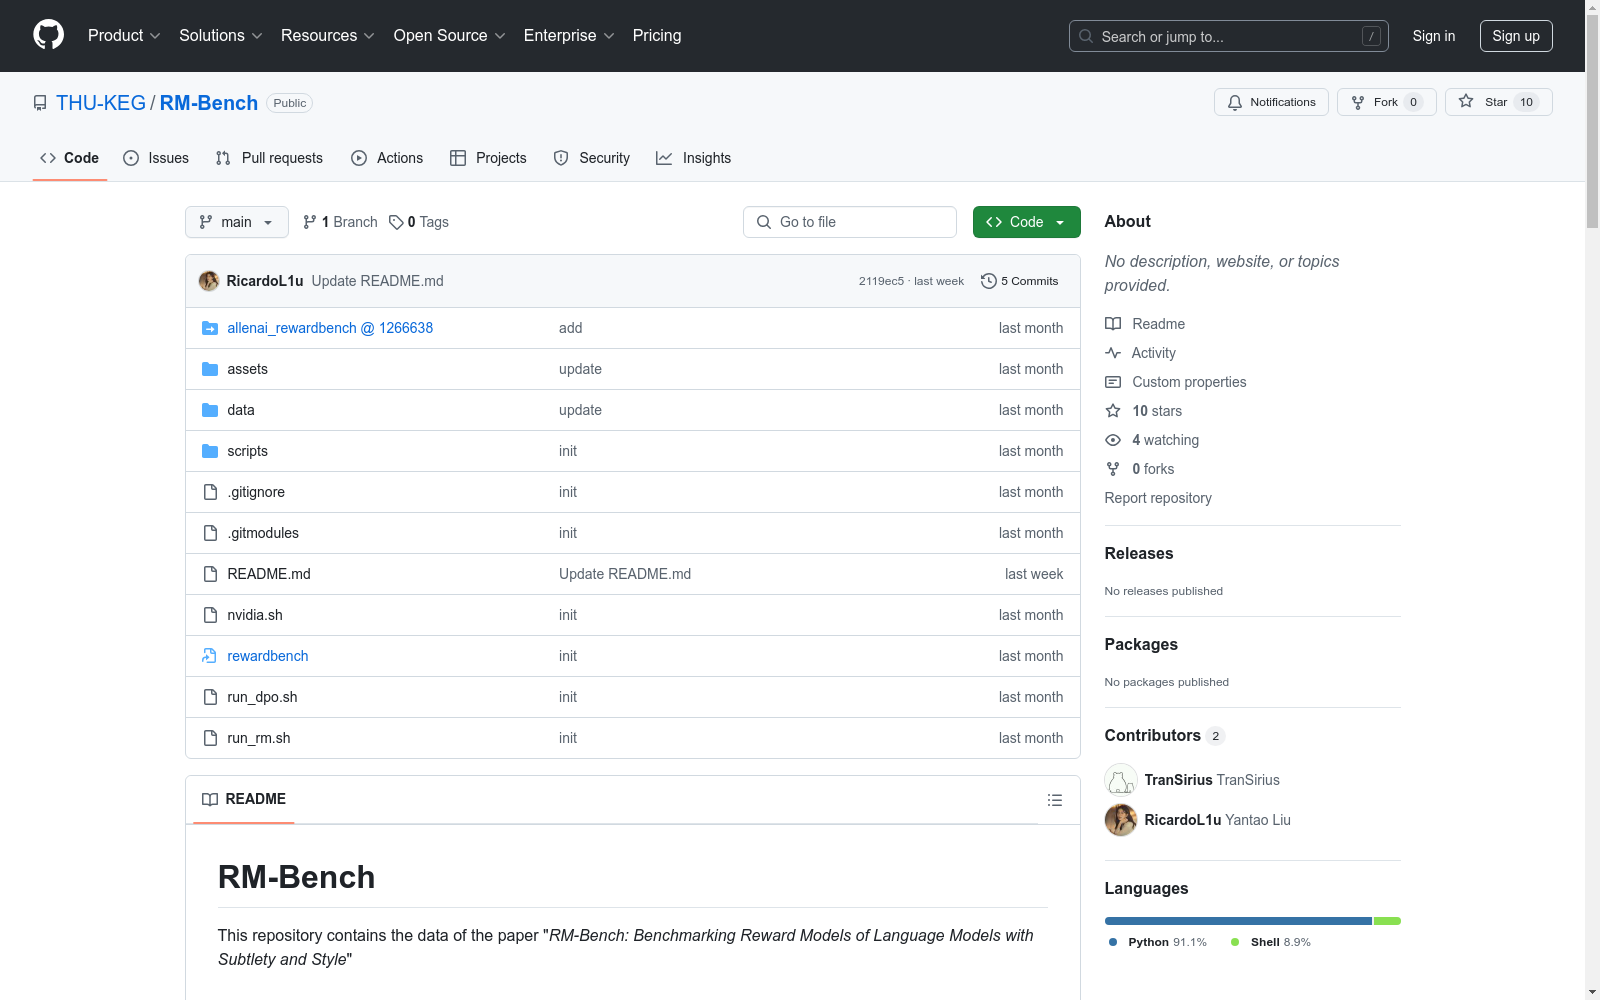Focus the Go to file input
This screenshot has width=1600, height=1000.
[x=850, y=222]
